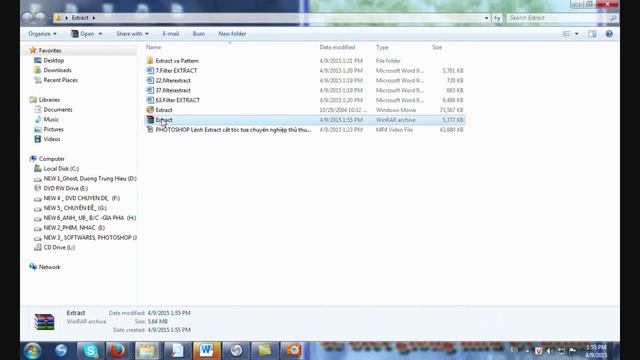Open DVD RW Drive (E:)
Screen dimensions: 640x360
pyautogui.click(x=65, y=188)
